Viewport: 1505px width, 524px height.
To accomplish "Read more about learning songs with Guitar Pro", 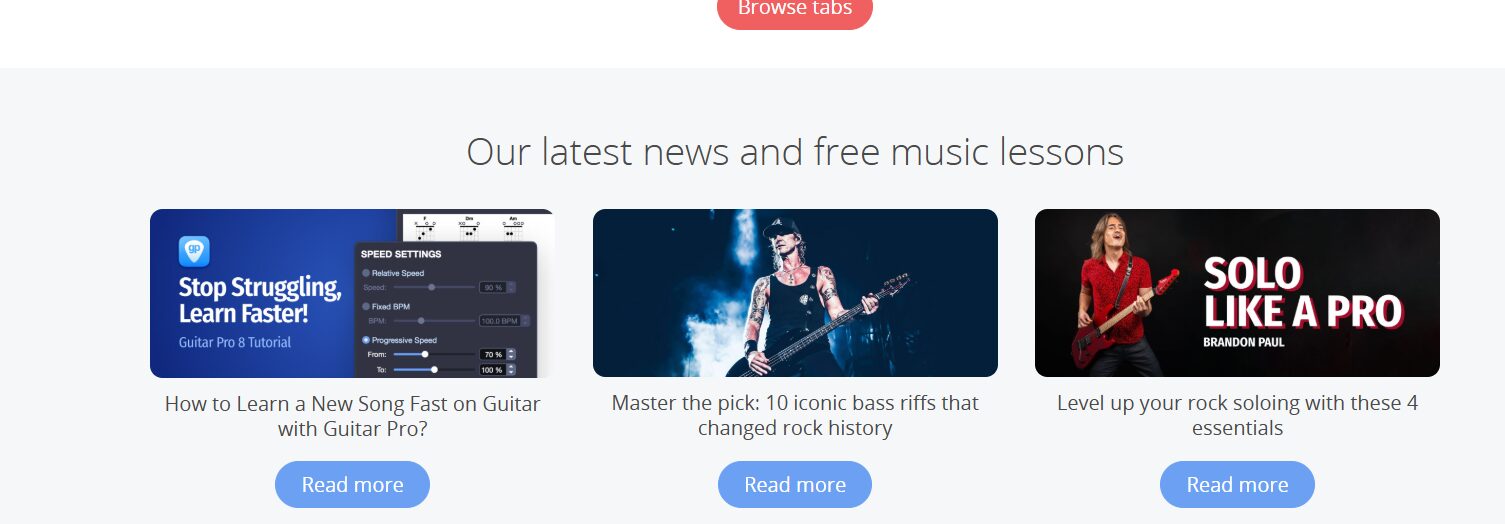I will click(x=352, y=485).
